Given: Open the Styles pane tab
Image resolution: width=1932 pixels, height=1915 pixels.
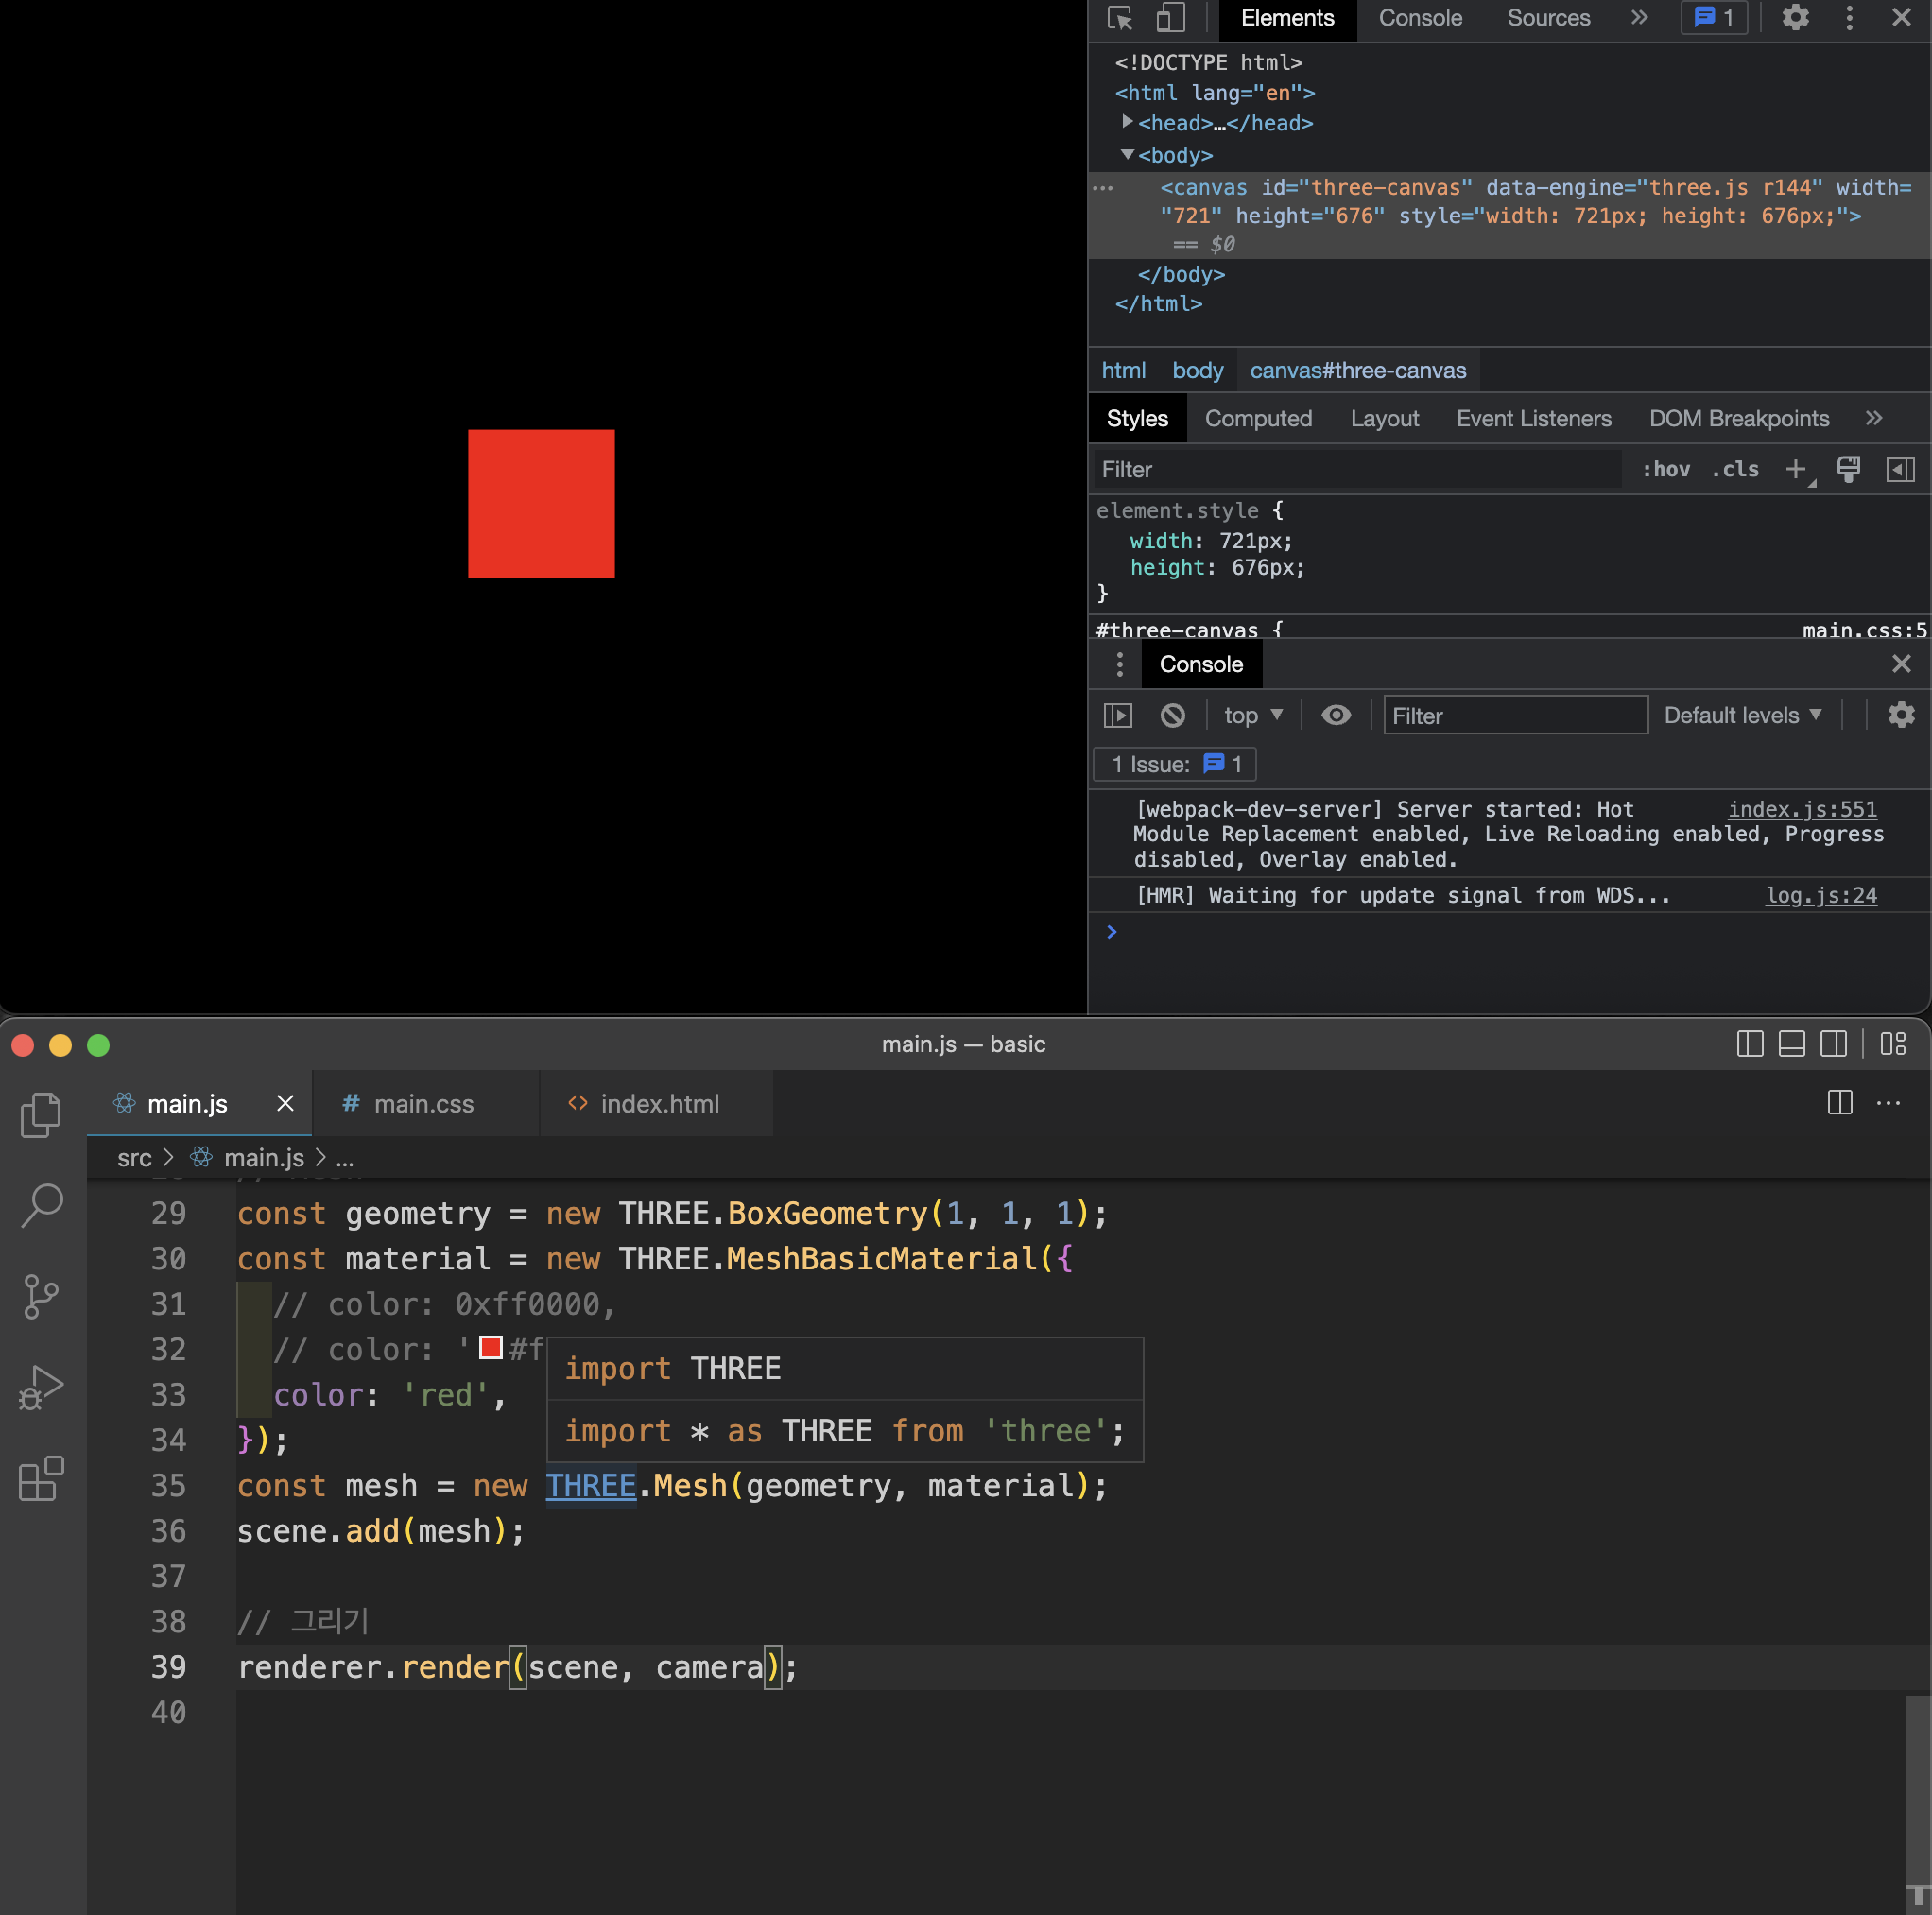Looking at the screenshot, I should click(x=1137, y=418).
